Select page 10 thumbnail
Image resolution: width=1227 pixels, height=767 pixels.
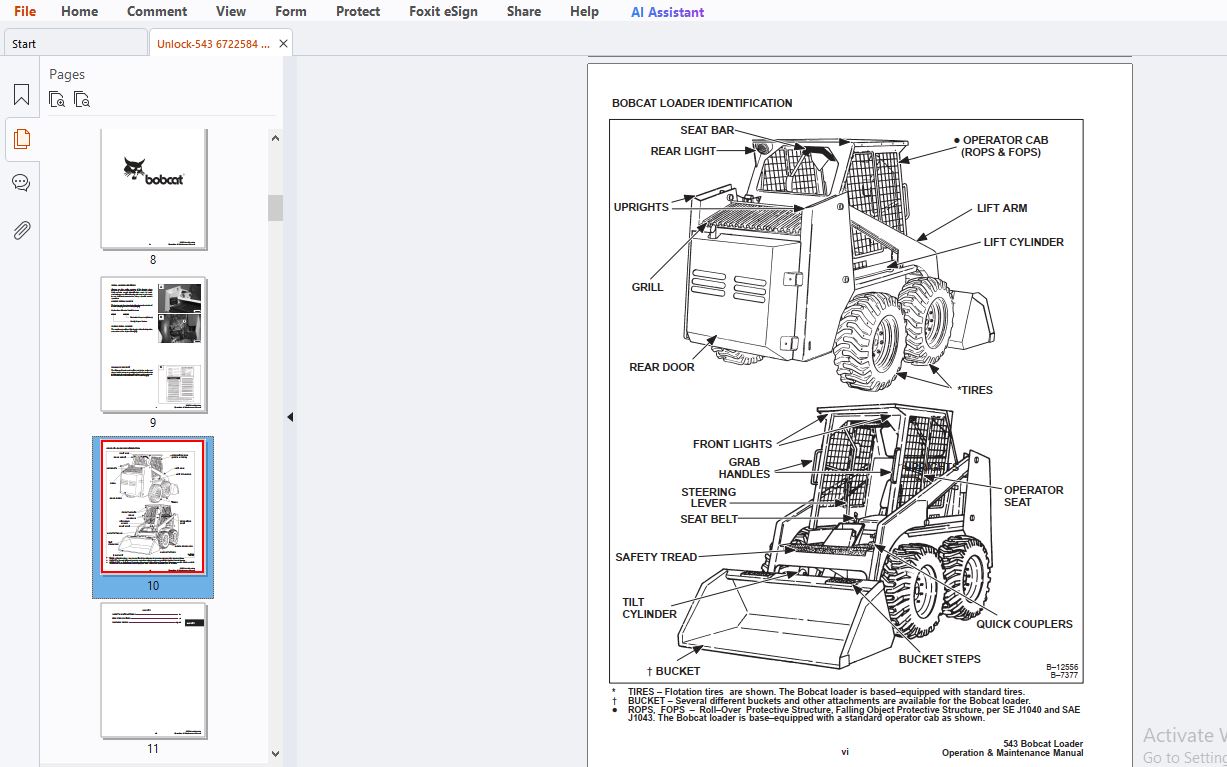153,507
